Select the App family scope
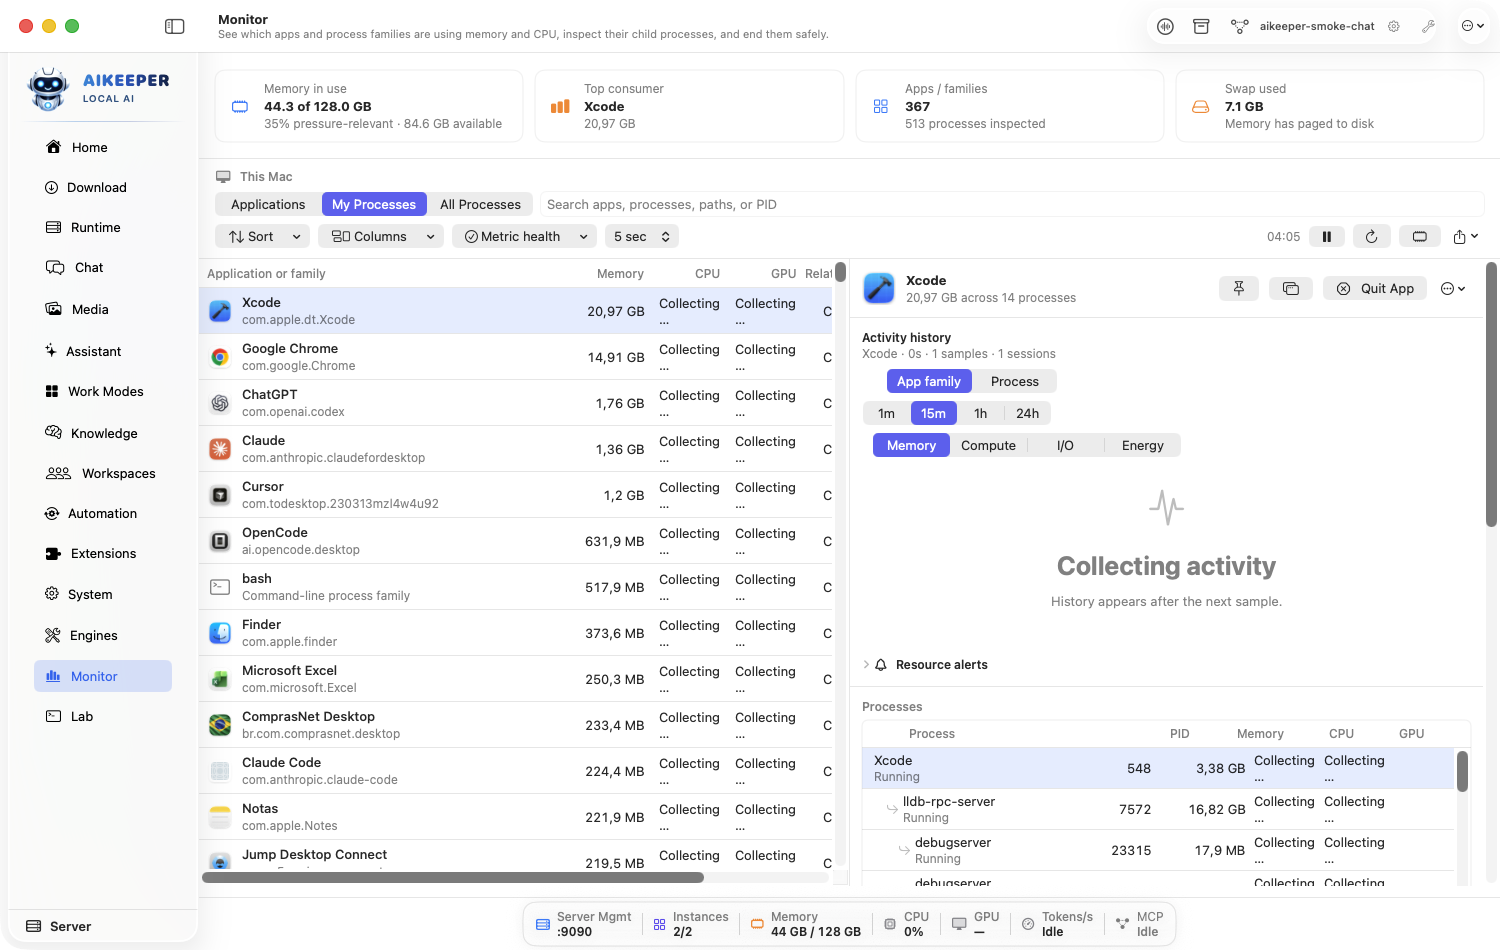 [928, 381]
